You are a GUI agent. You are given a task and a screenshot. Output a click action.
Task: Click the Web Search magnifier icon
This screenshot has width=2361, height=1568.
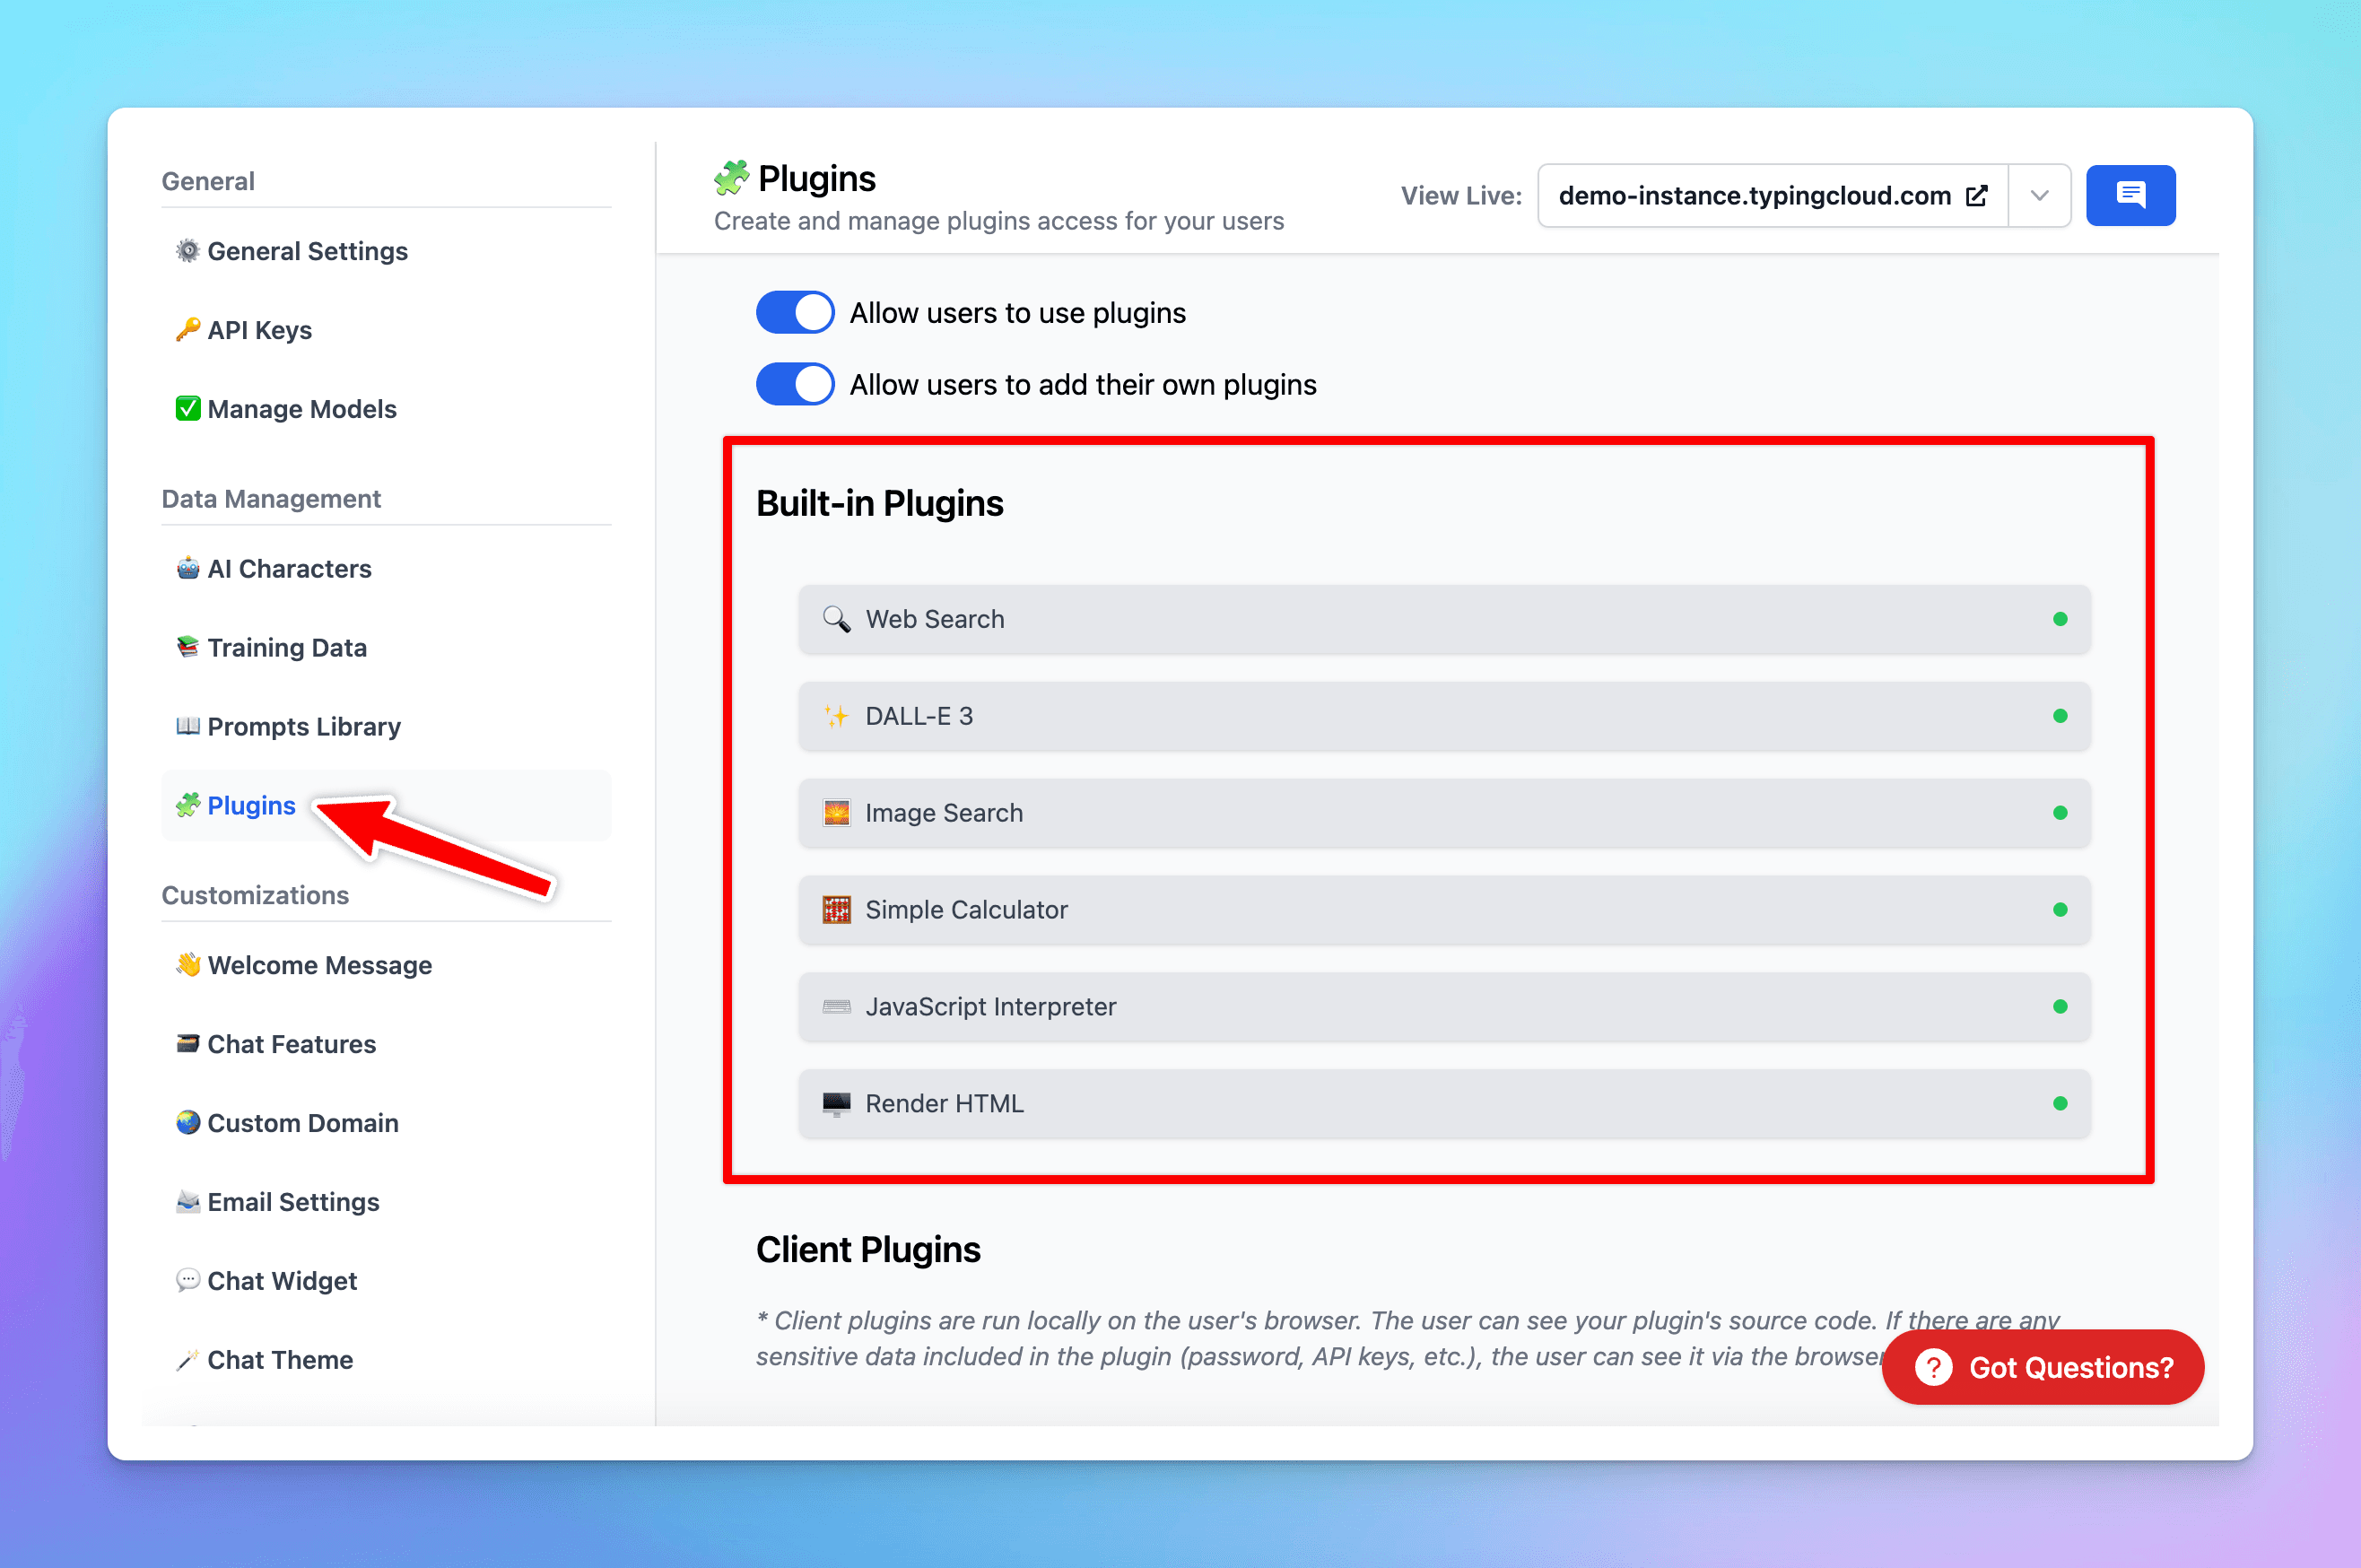836,618
